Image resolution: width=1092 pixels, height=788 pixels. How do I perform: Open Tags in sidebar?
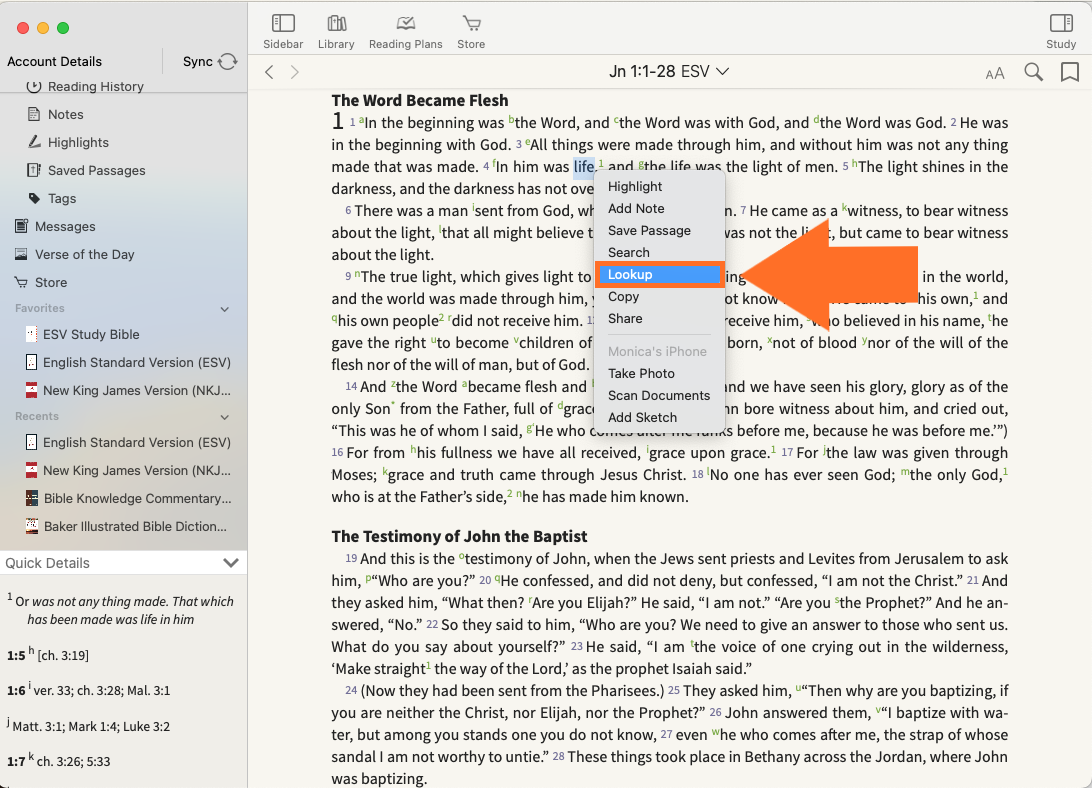point(62,199)
